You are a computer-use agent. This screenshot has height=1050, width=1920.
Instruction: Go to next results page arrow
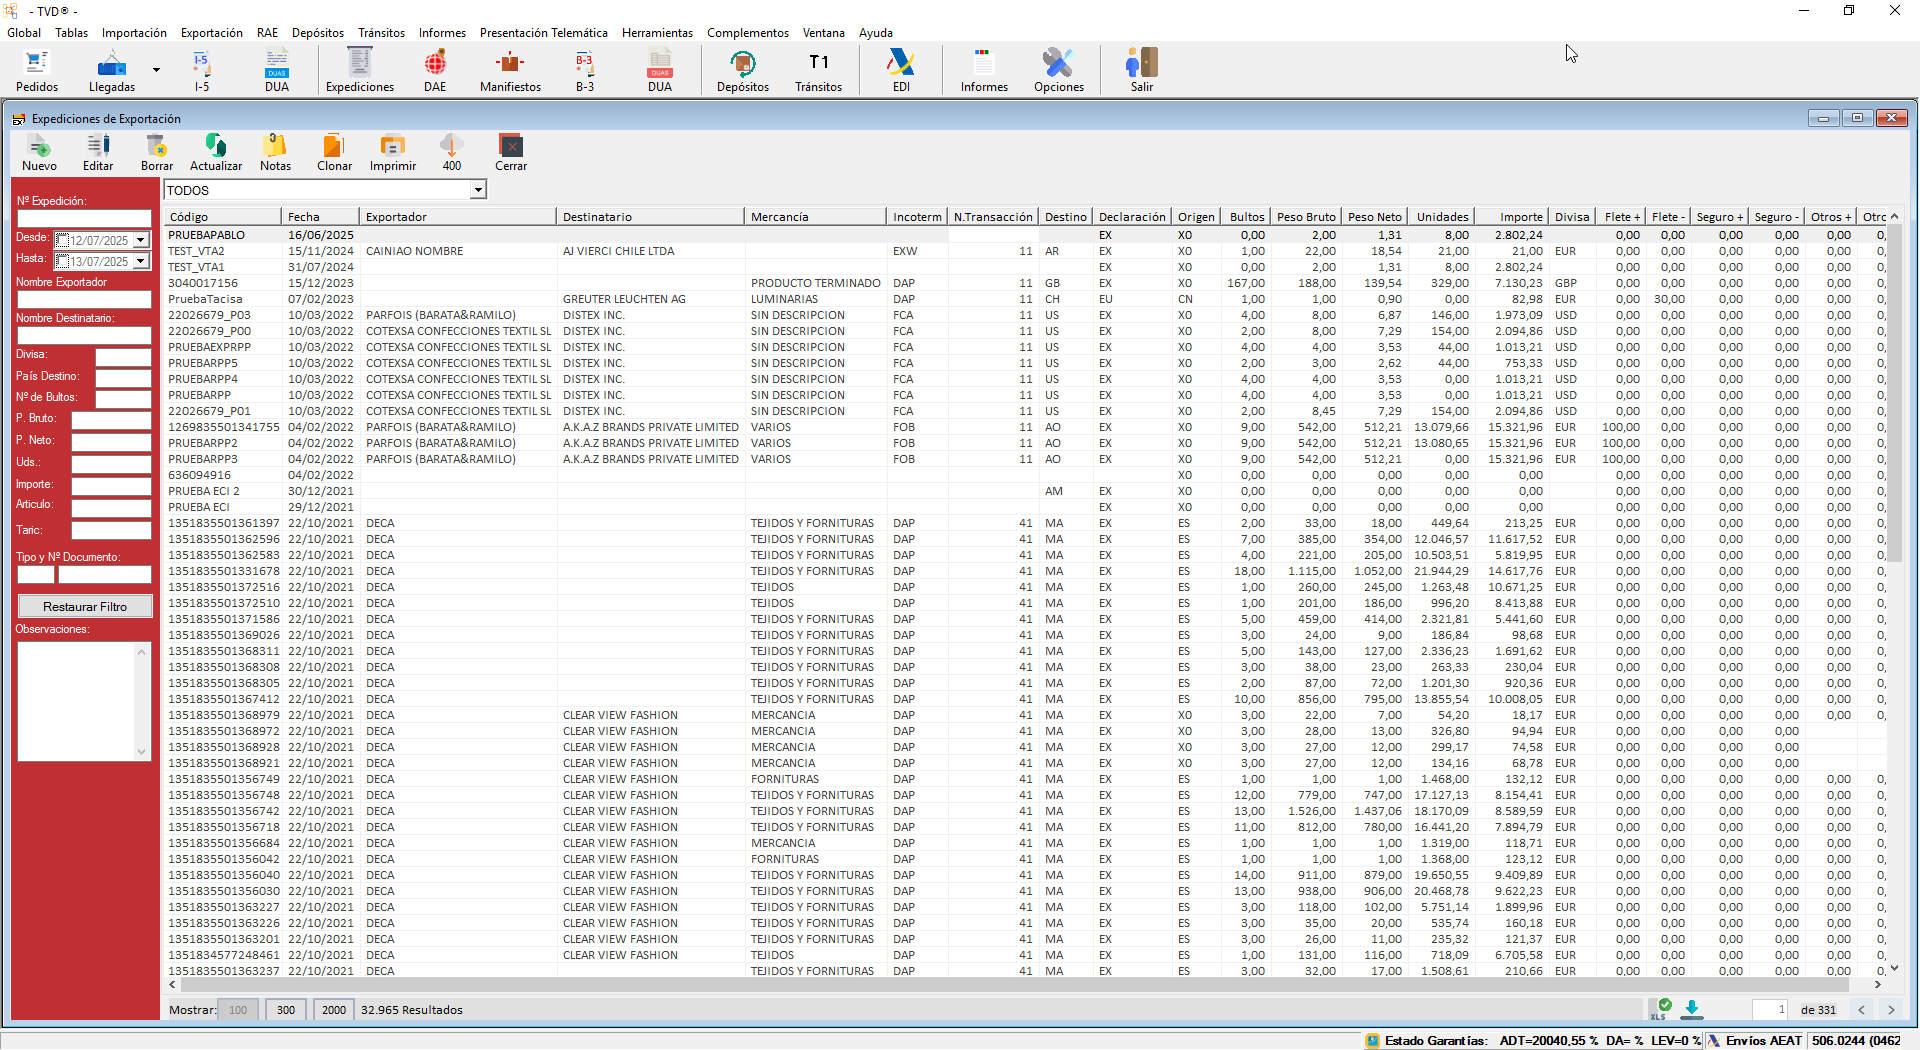pyautogui.click(x=1891, y=1010)
